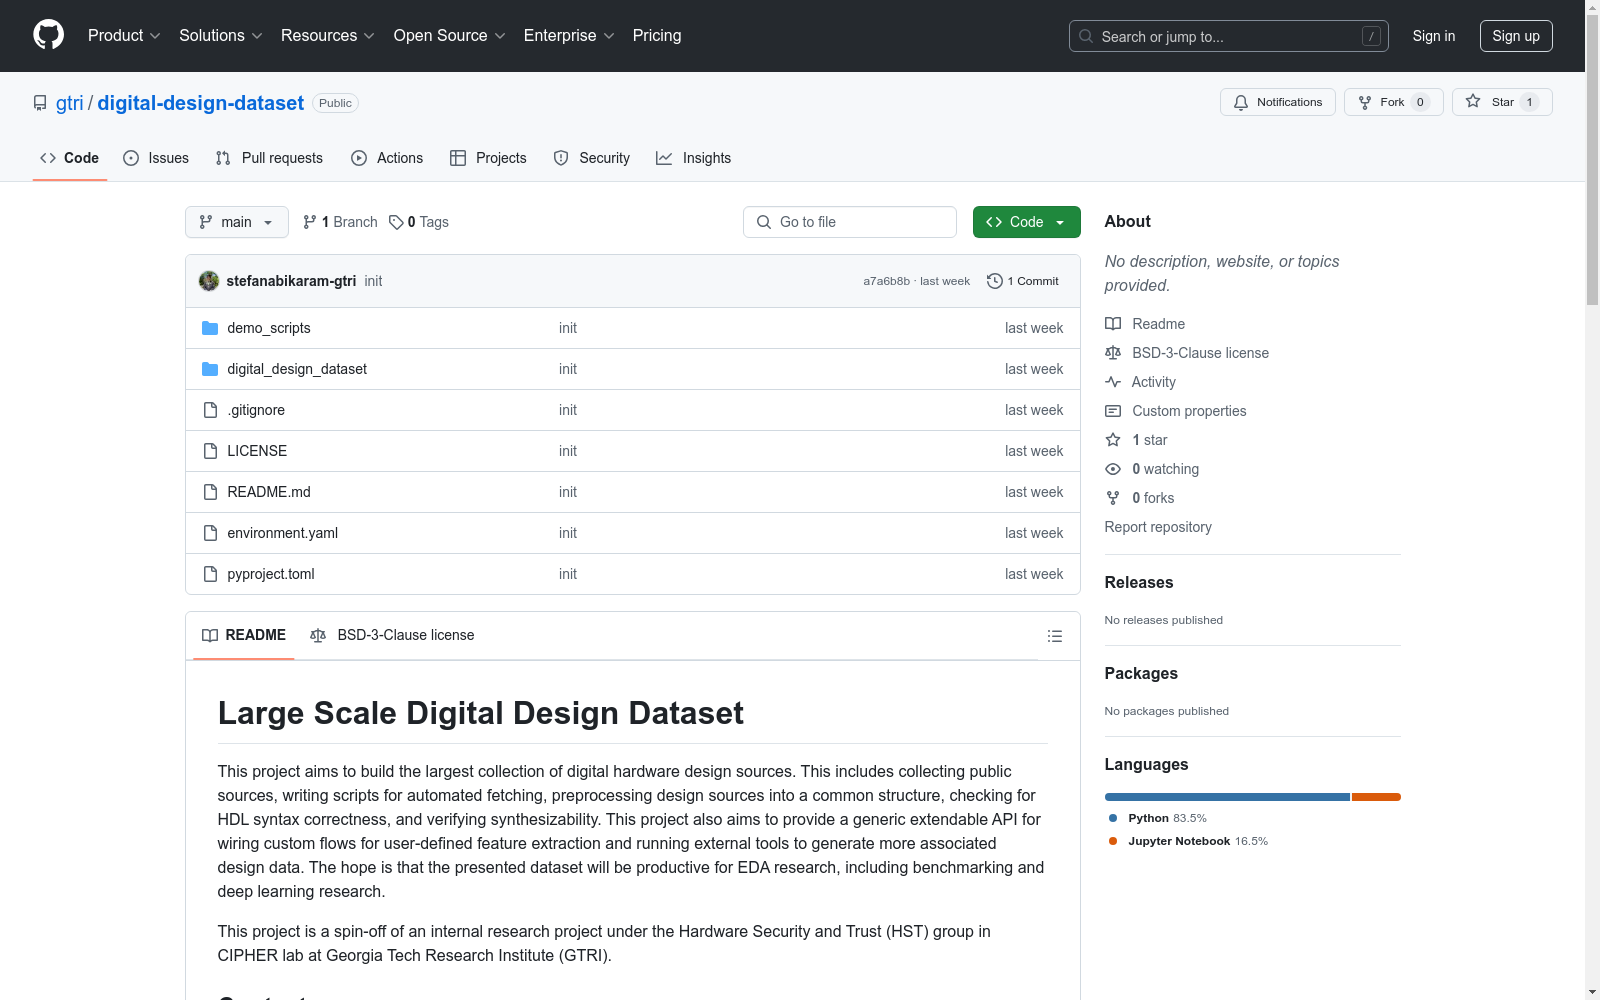This screenshot has height=1000, width=1600.
Task: Click the commit history clock icon
Action: pos(994,281)
